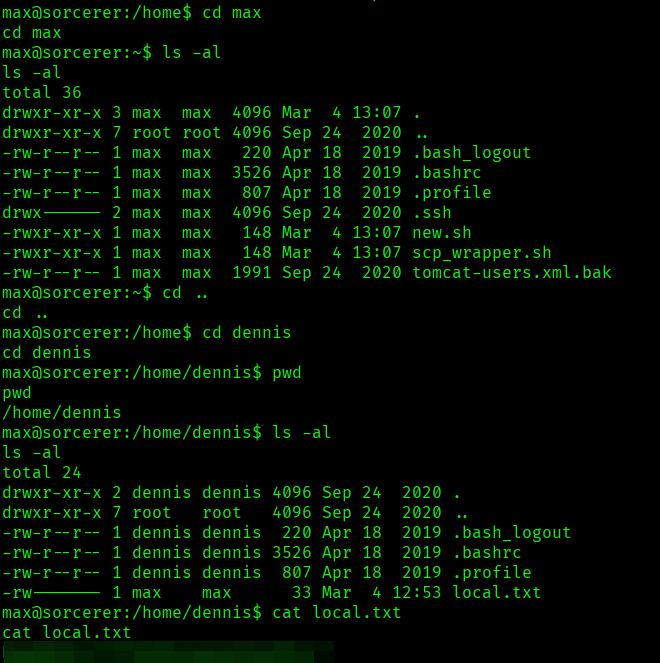Click the redacted flag output at bottom

[168, 652]
